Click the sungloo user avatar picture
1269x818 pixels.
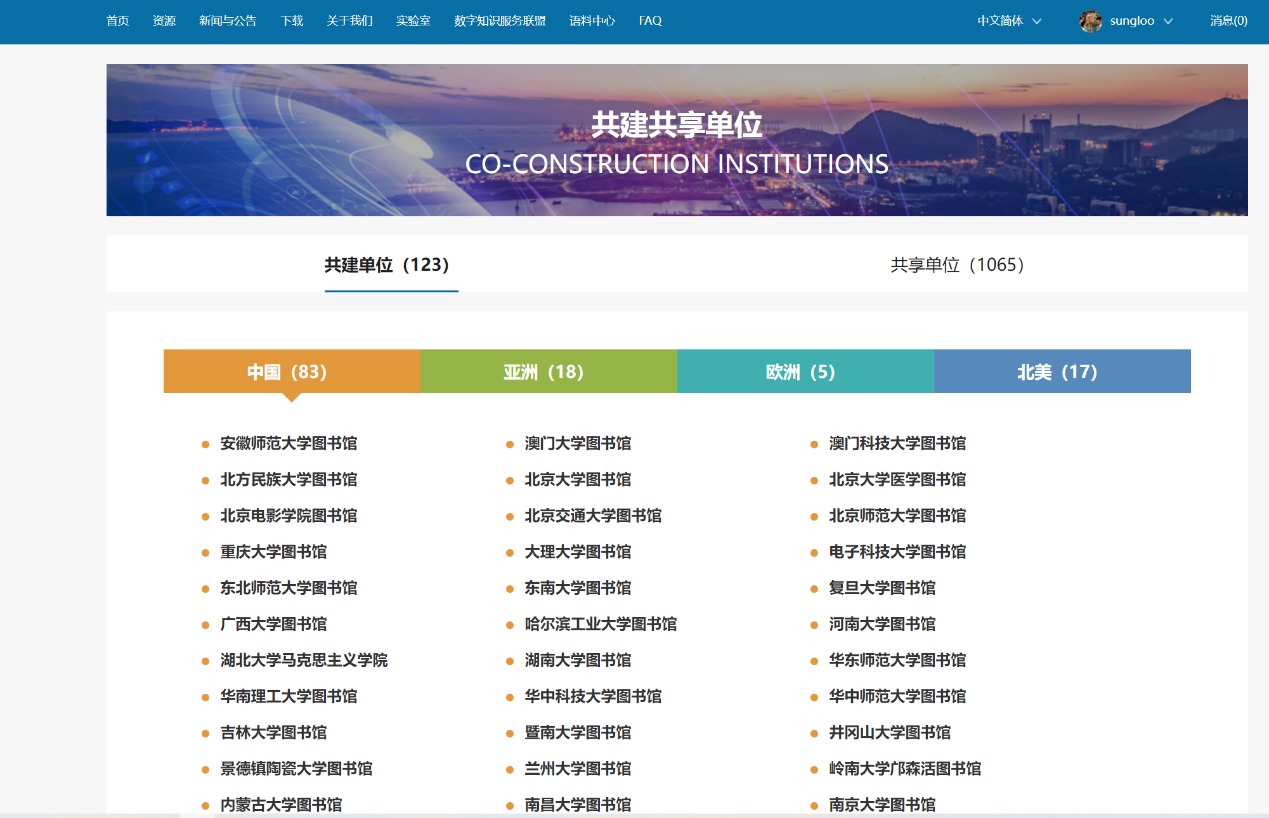[x=1091, y=21]
